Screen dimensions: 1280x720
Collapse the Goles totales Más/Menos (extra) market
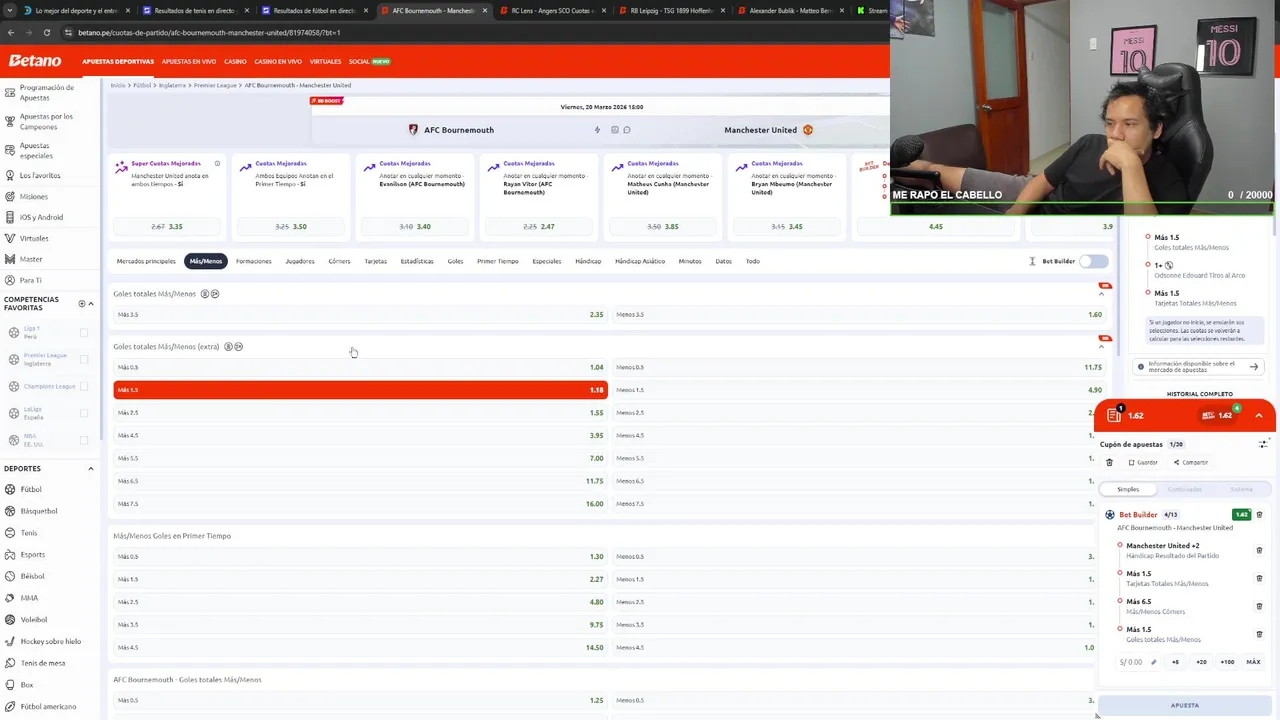click(x=1102, y=346)
